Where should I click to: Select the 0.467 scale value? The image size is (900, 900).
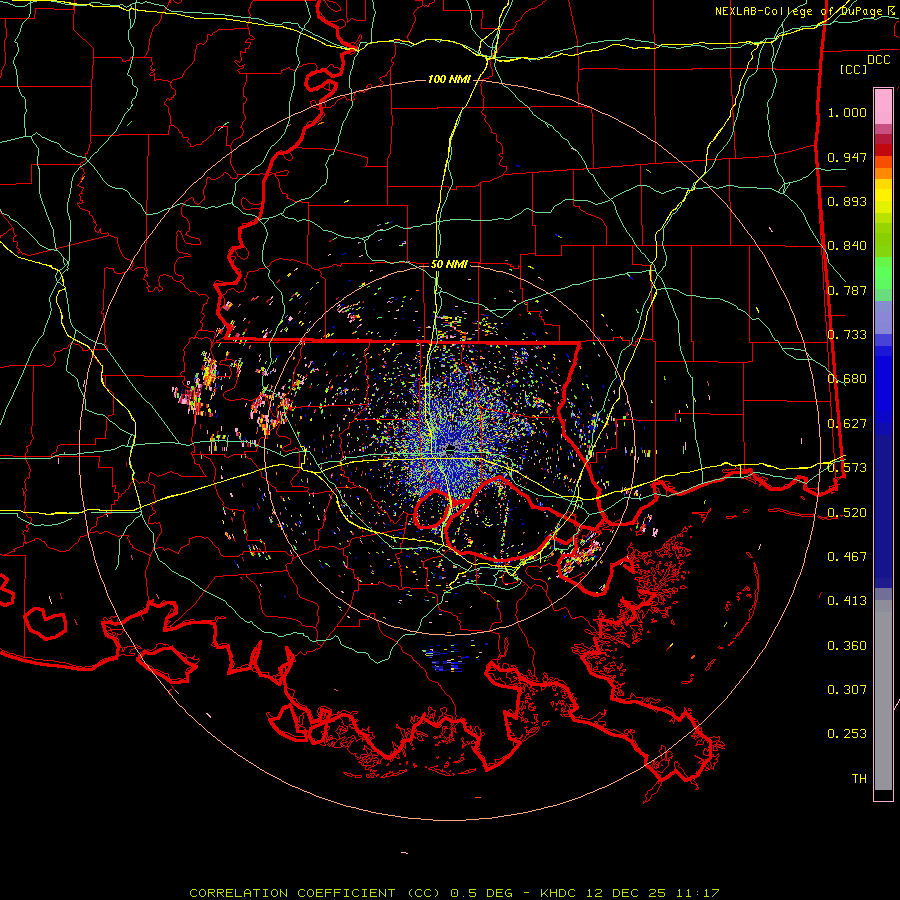coord(847,557)
